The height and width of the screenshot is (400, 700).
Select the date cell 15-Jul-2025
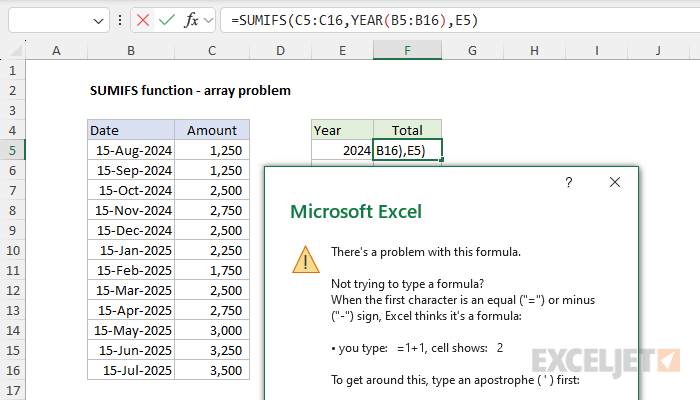point(131,371)
